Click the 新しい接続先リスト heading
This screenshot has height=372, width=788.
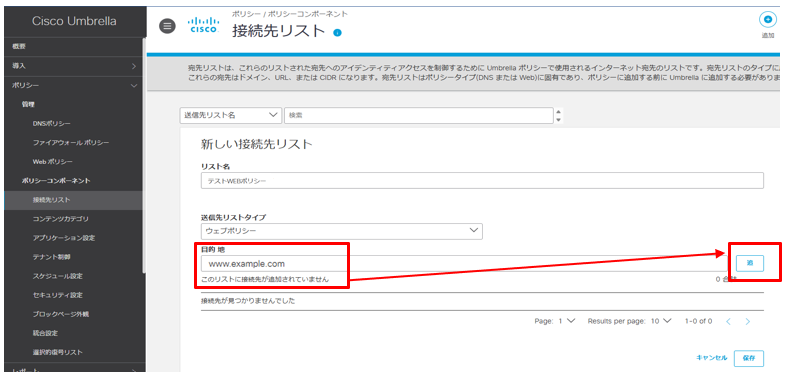256,144
